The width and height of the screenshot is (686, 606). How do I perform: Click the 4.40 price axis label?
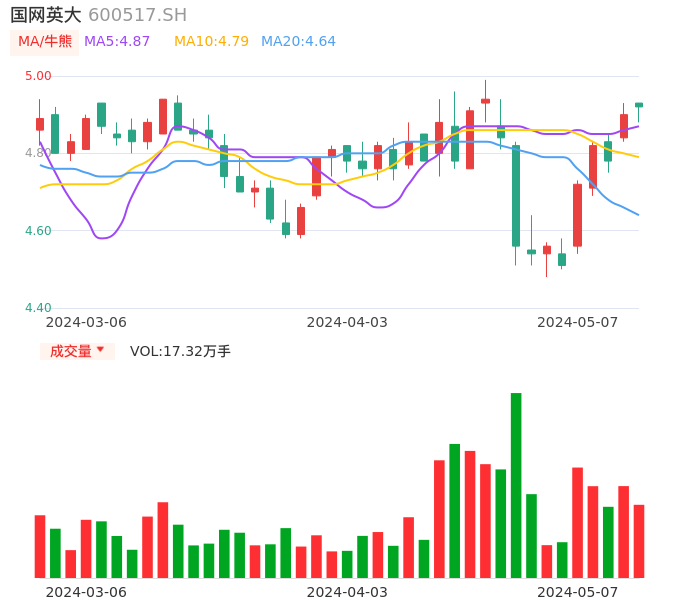[x=38, y=308]
